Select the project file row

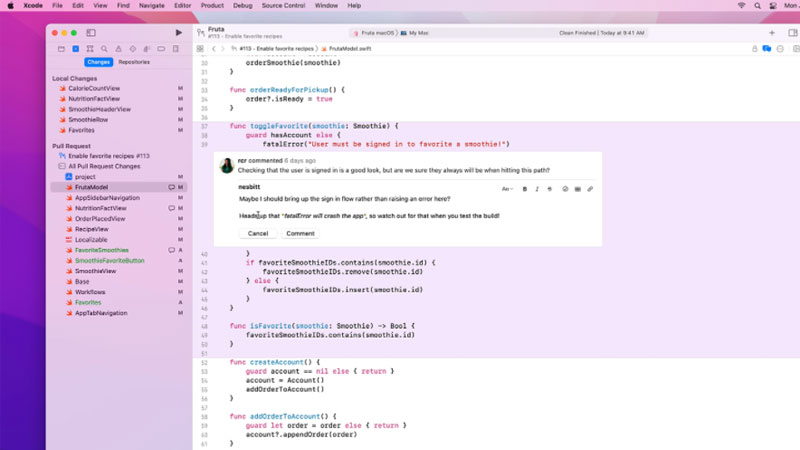pyautogui.click(x=85, y=177)
